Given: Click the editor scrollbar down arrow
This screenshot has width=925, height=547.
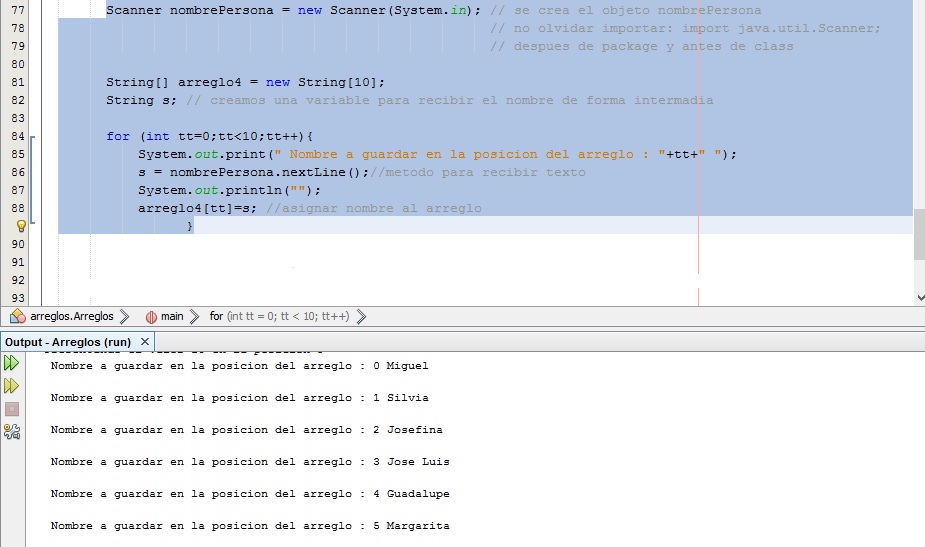Looking at the screenshot, I should (x=919, y=297).
